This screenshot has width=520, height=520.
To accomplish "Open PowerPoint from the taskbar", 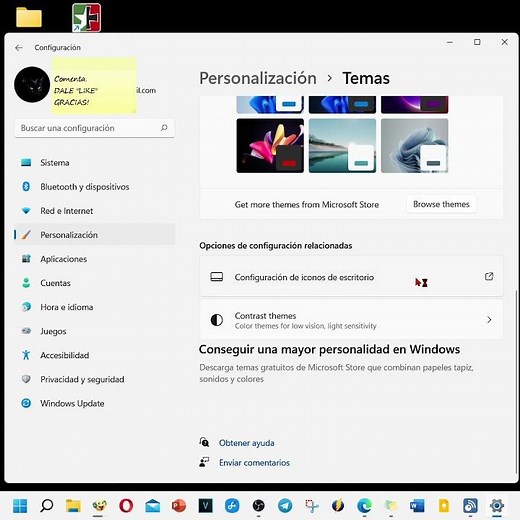I will (x=179, y=506).
